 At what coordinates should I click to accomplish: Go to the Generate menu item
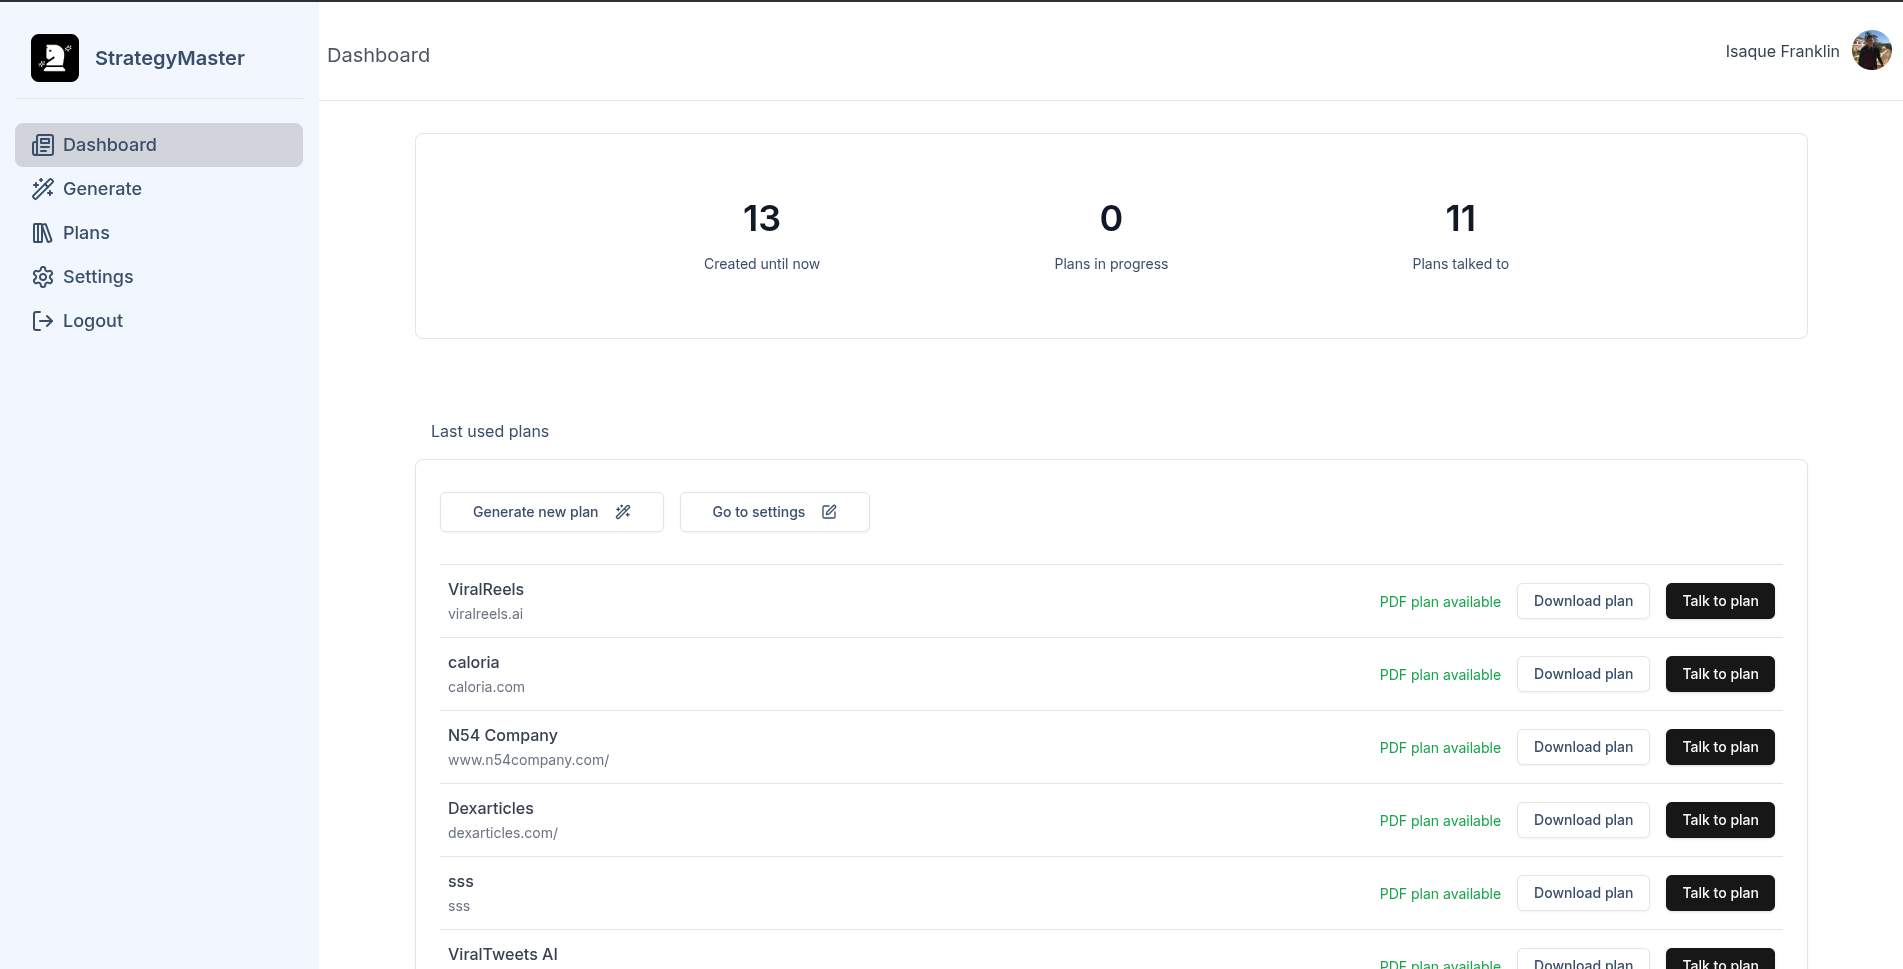[x=159, y=189]
